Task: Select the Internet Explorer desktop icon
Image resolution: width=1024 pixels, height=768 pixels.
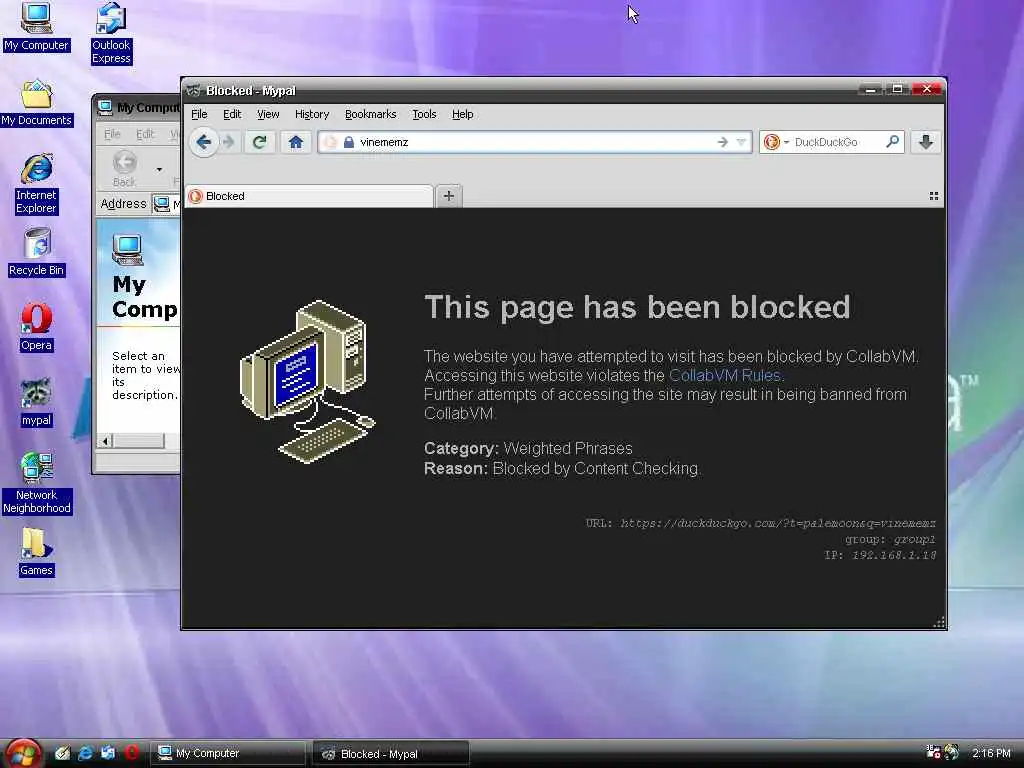Action: pyautogui.click(x=37, y=184)
